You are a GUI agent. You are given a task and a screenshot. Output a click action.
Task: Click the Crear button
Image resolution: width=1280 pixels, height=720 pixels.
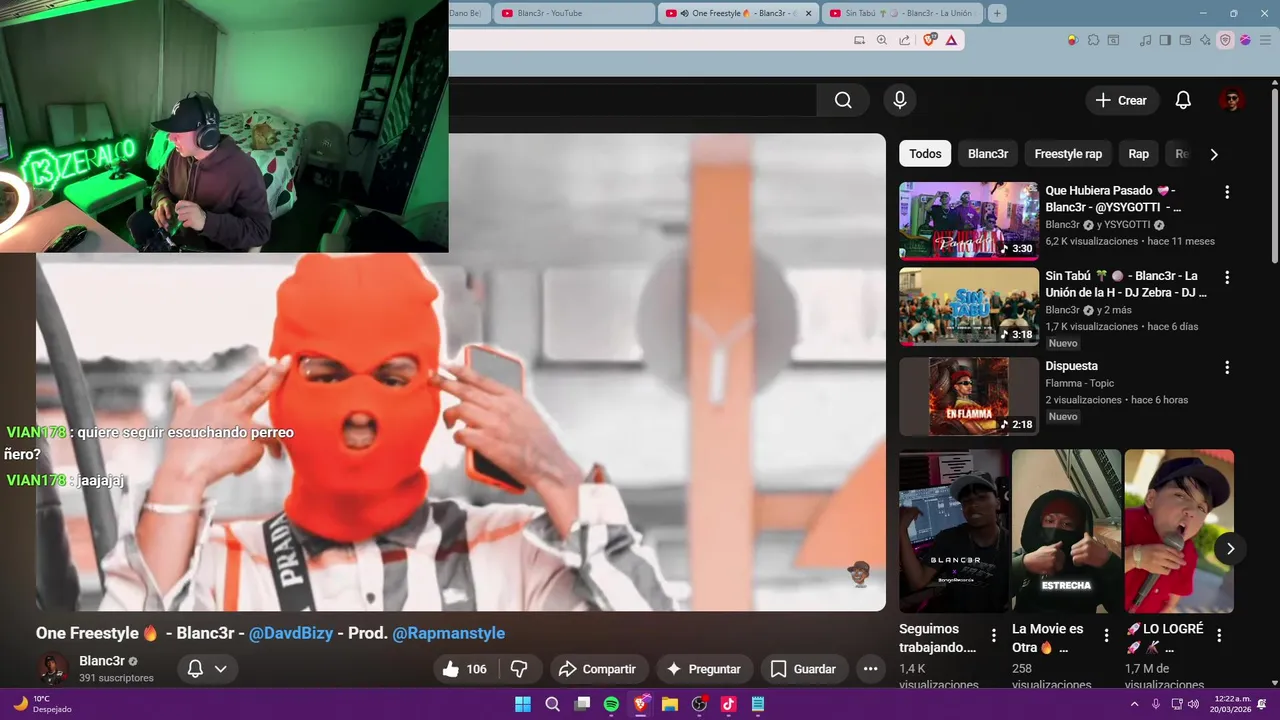[x=1122, y=100]
